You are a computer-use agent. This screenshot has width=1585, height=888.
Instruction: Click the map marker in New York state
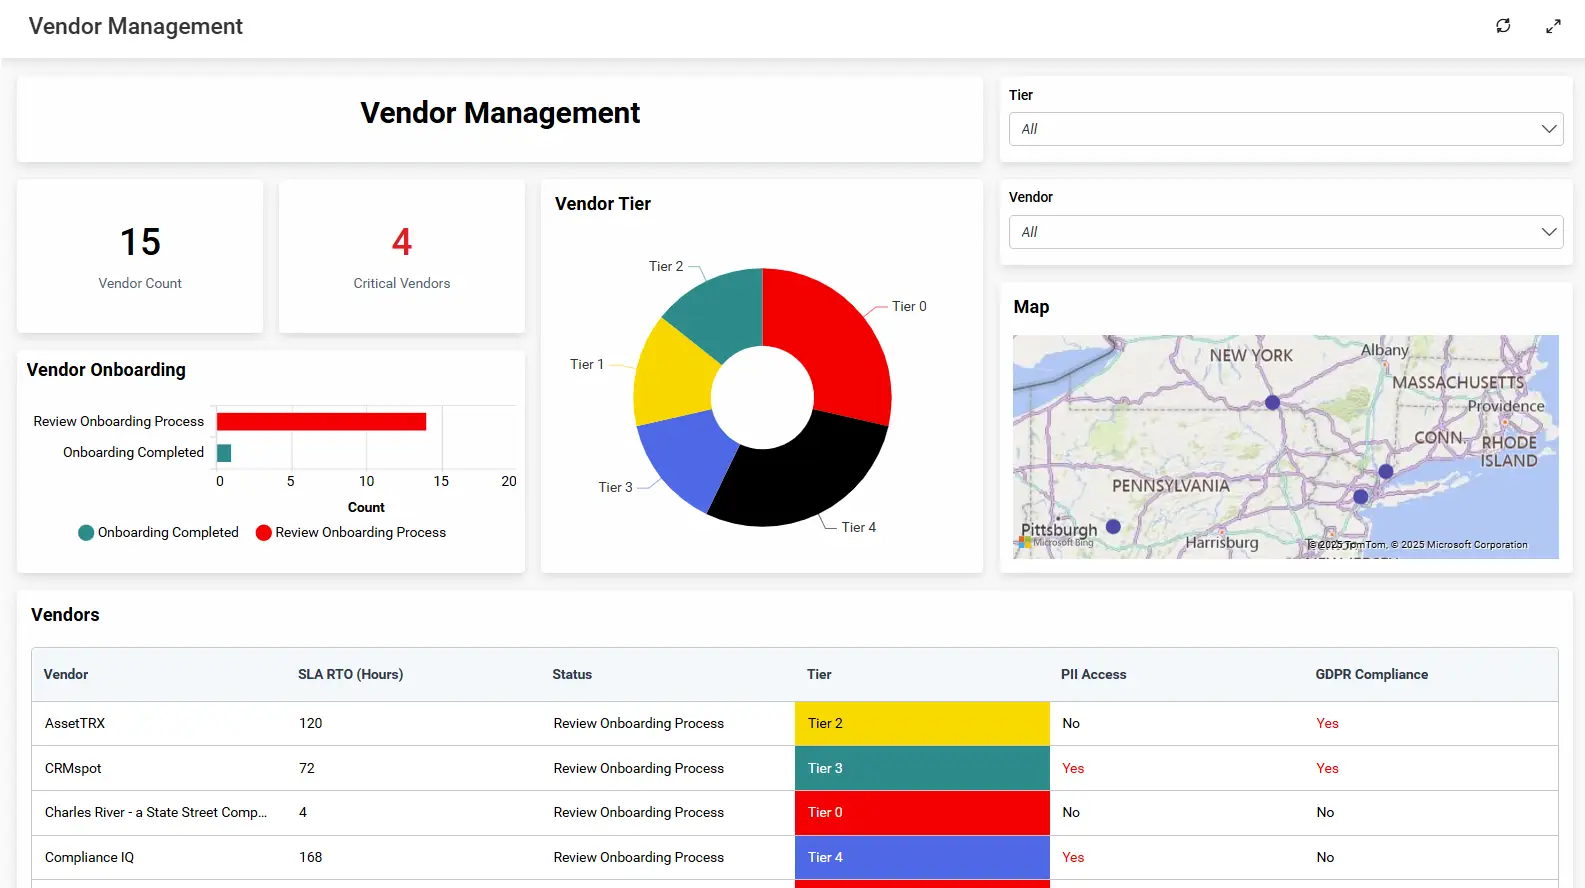(x=1272, y=402)
